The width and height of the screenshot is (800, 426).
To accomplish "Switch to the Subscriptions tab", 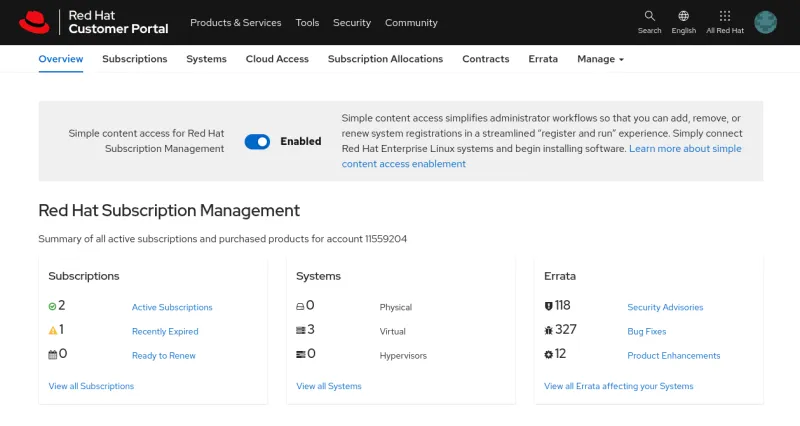I will pos(135,59).
